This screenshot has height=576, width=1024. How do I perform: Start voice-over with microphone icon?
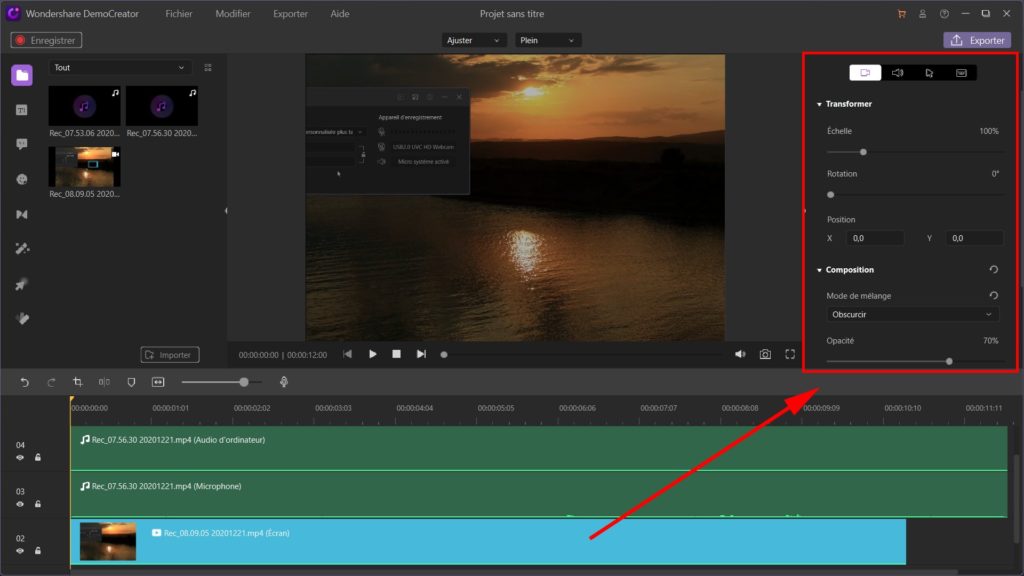click(283, 382)
